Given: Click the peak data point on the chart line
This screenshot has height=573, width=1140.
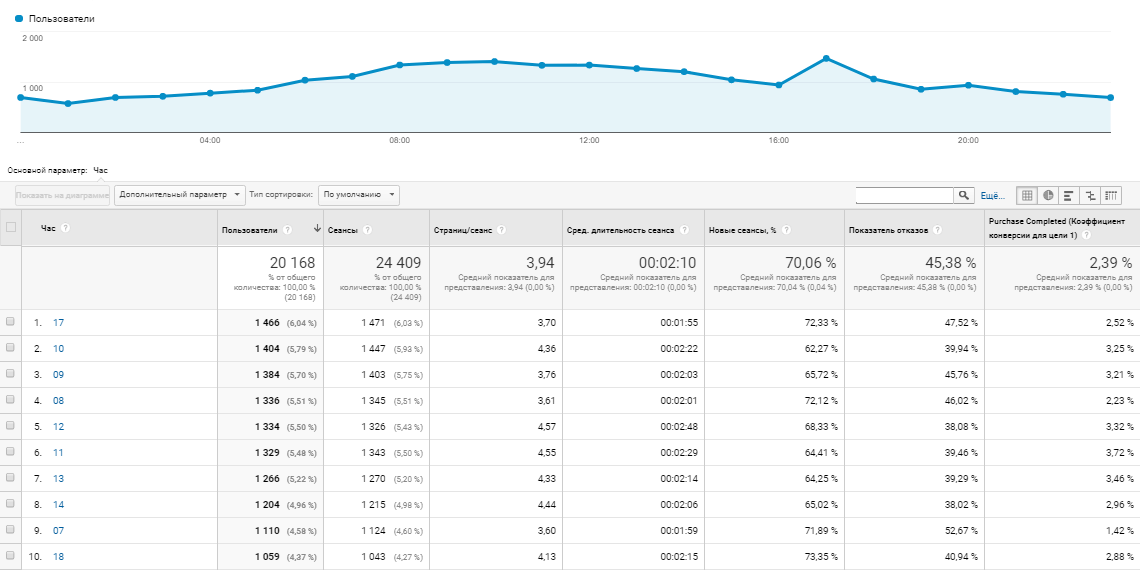Looking at the screenshot, I should 826,58.
